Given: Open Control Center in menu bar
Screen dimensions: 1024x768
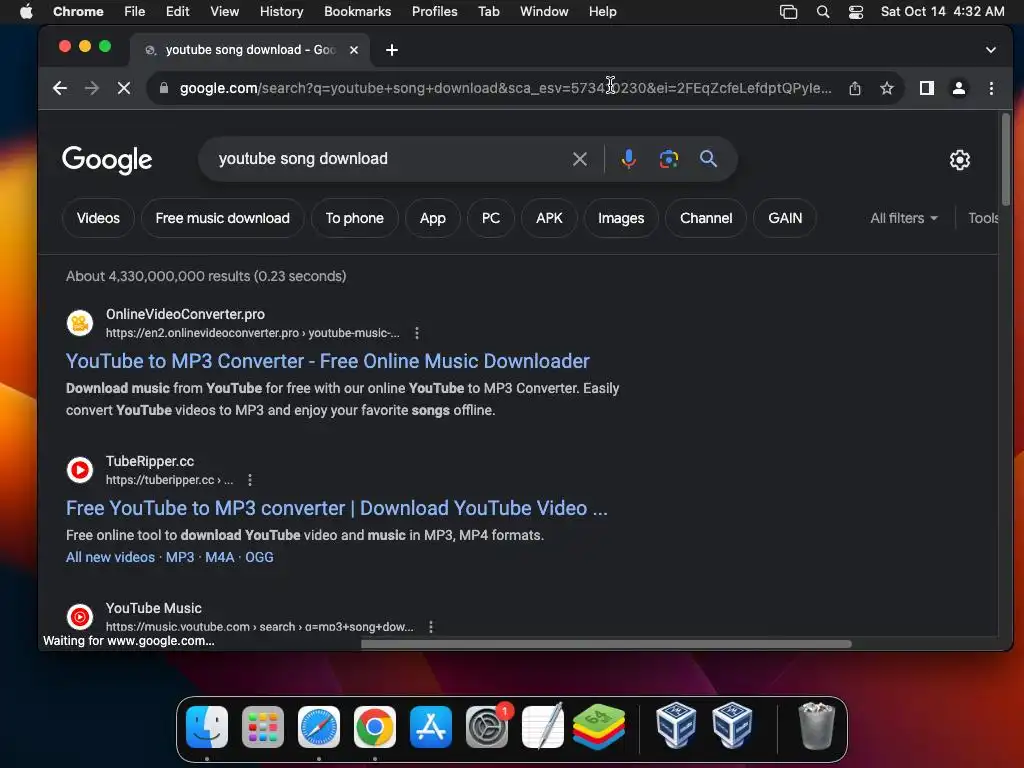Looking at the screenshot, I should [x=856, y=12].
